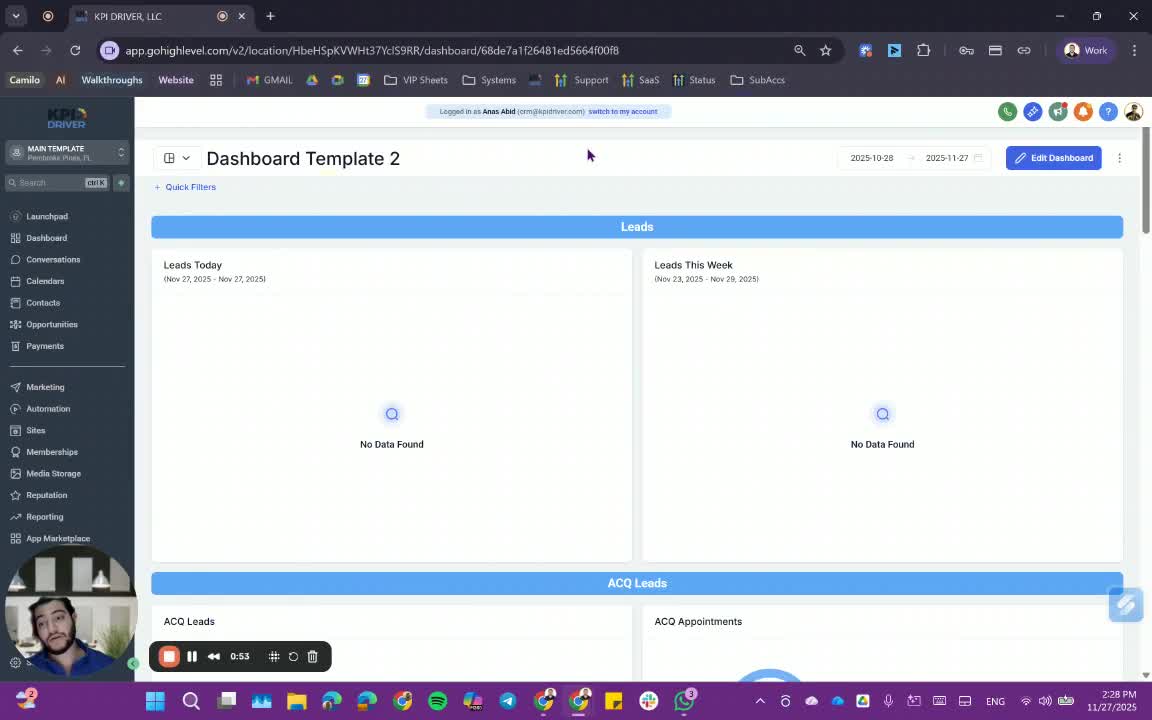1152x720 pixels.
Task: Click the end date 2025-11-27
Action: [946, 158]
